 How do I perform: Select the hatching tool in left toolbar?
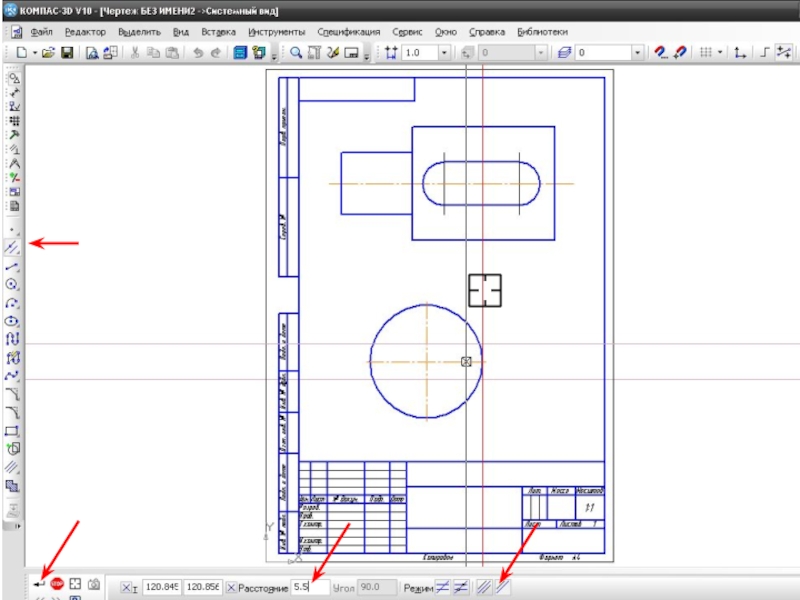pyautogui.click(x=13, y=467)
